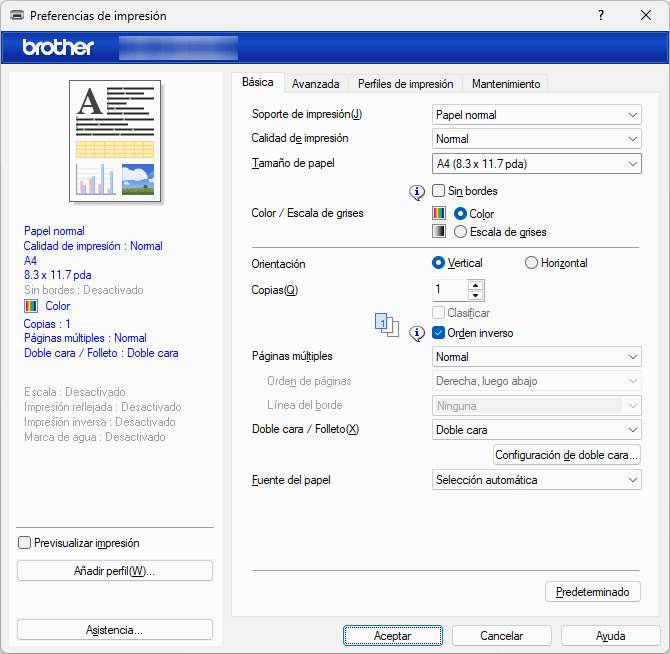Click the page preview thumbnail

tap(115, 140)
